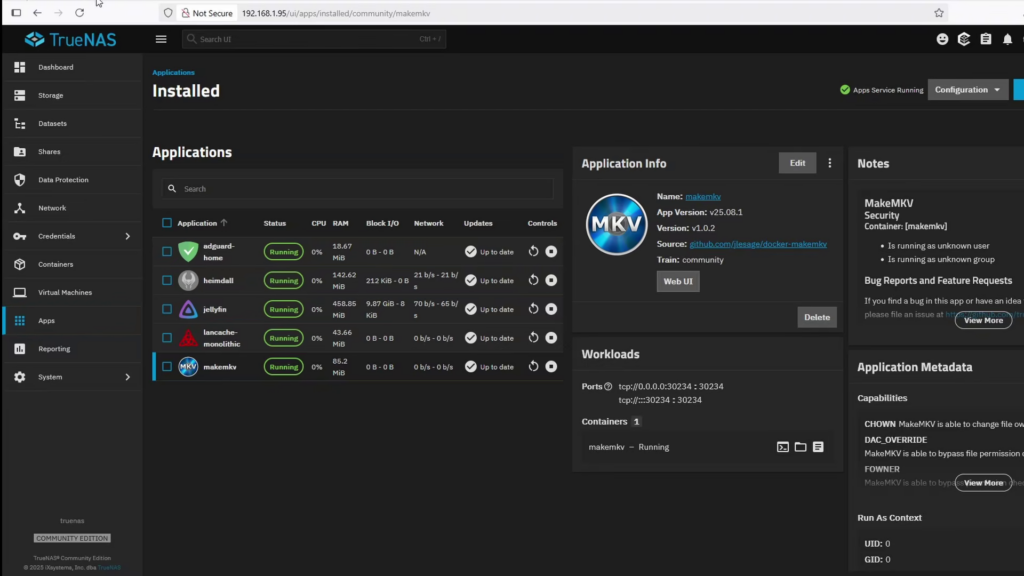Expand the System sidebar section
The height and width of the screenshot is (576, 1024).
tap(127, 377)
